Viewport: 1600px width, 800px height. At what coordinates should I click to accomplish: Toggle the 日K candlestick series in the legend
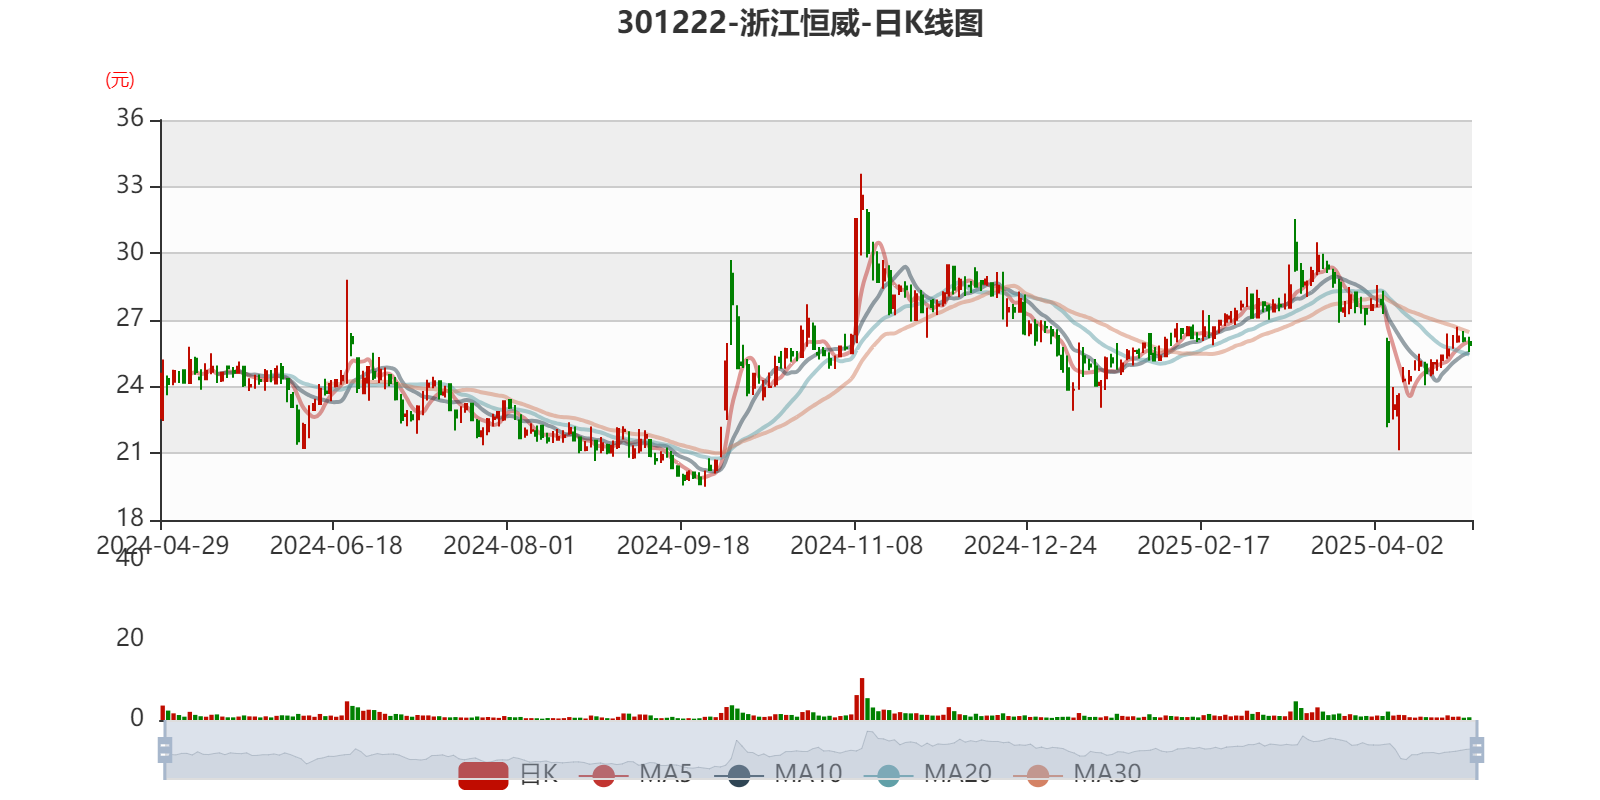507,774
